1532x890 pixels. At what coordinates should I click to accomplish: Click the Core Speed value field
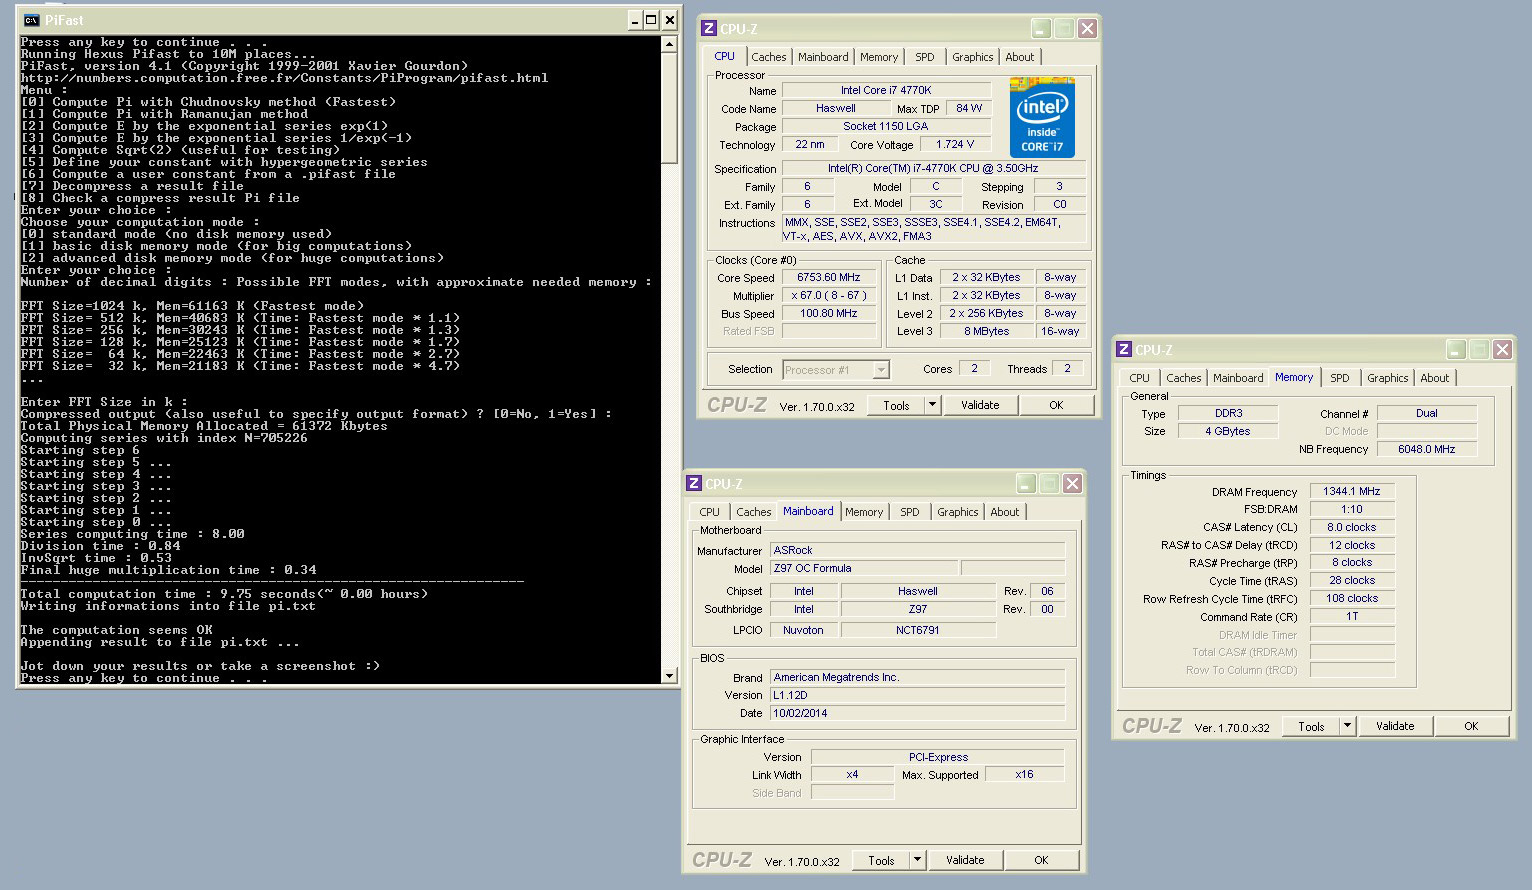(828, 278)
